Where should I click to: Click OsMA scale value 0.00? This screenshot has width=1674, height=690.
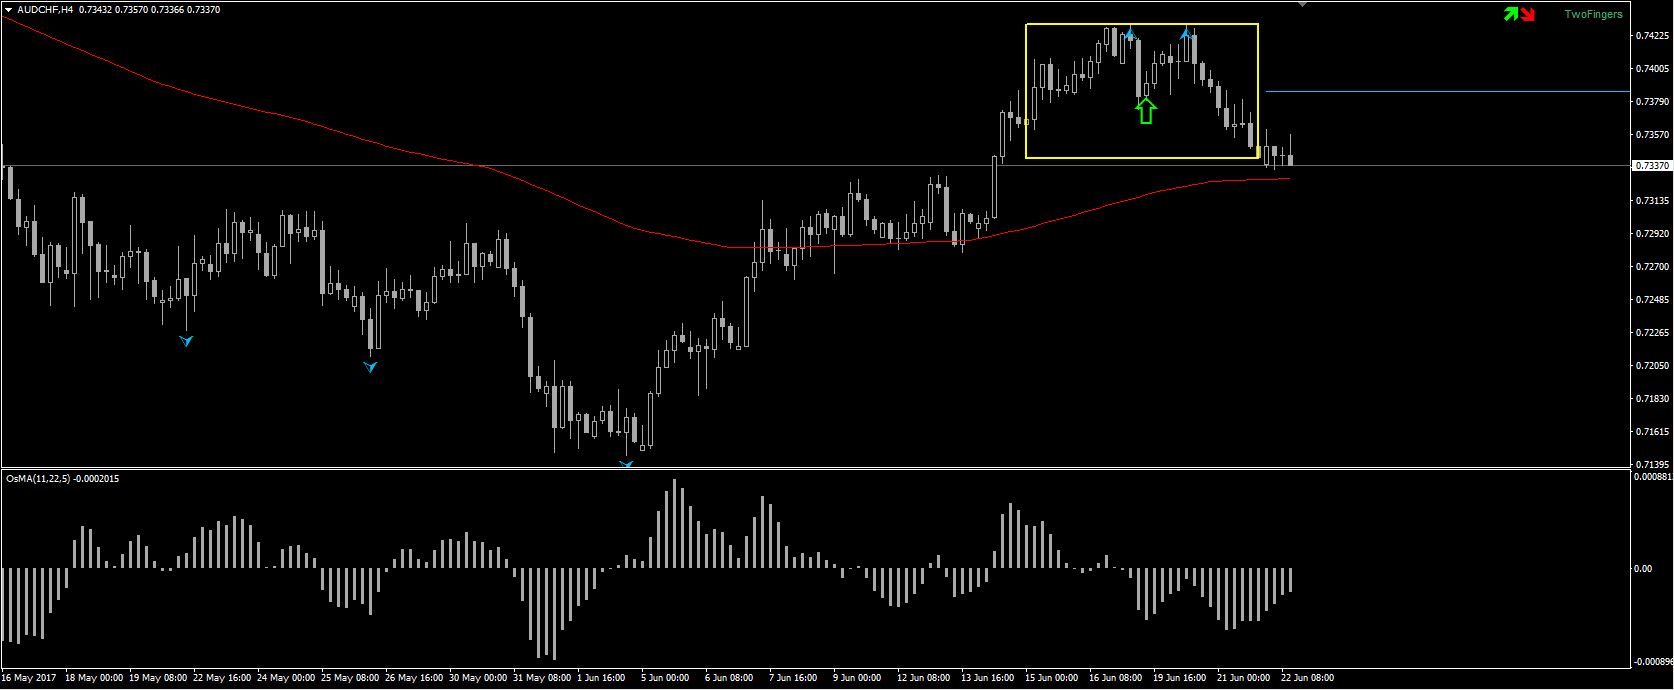1643,568
